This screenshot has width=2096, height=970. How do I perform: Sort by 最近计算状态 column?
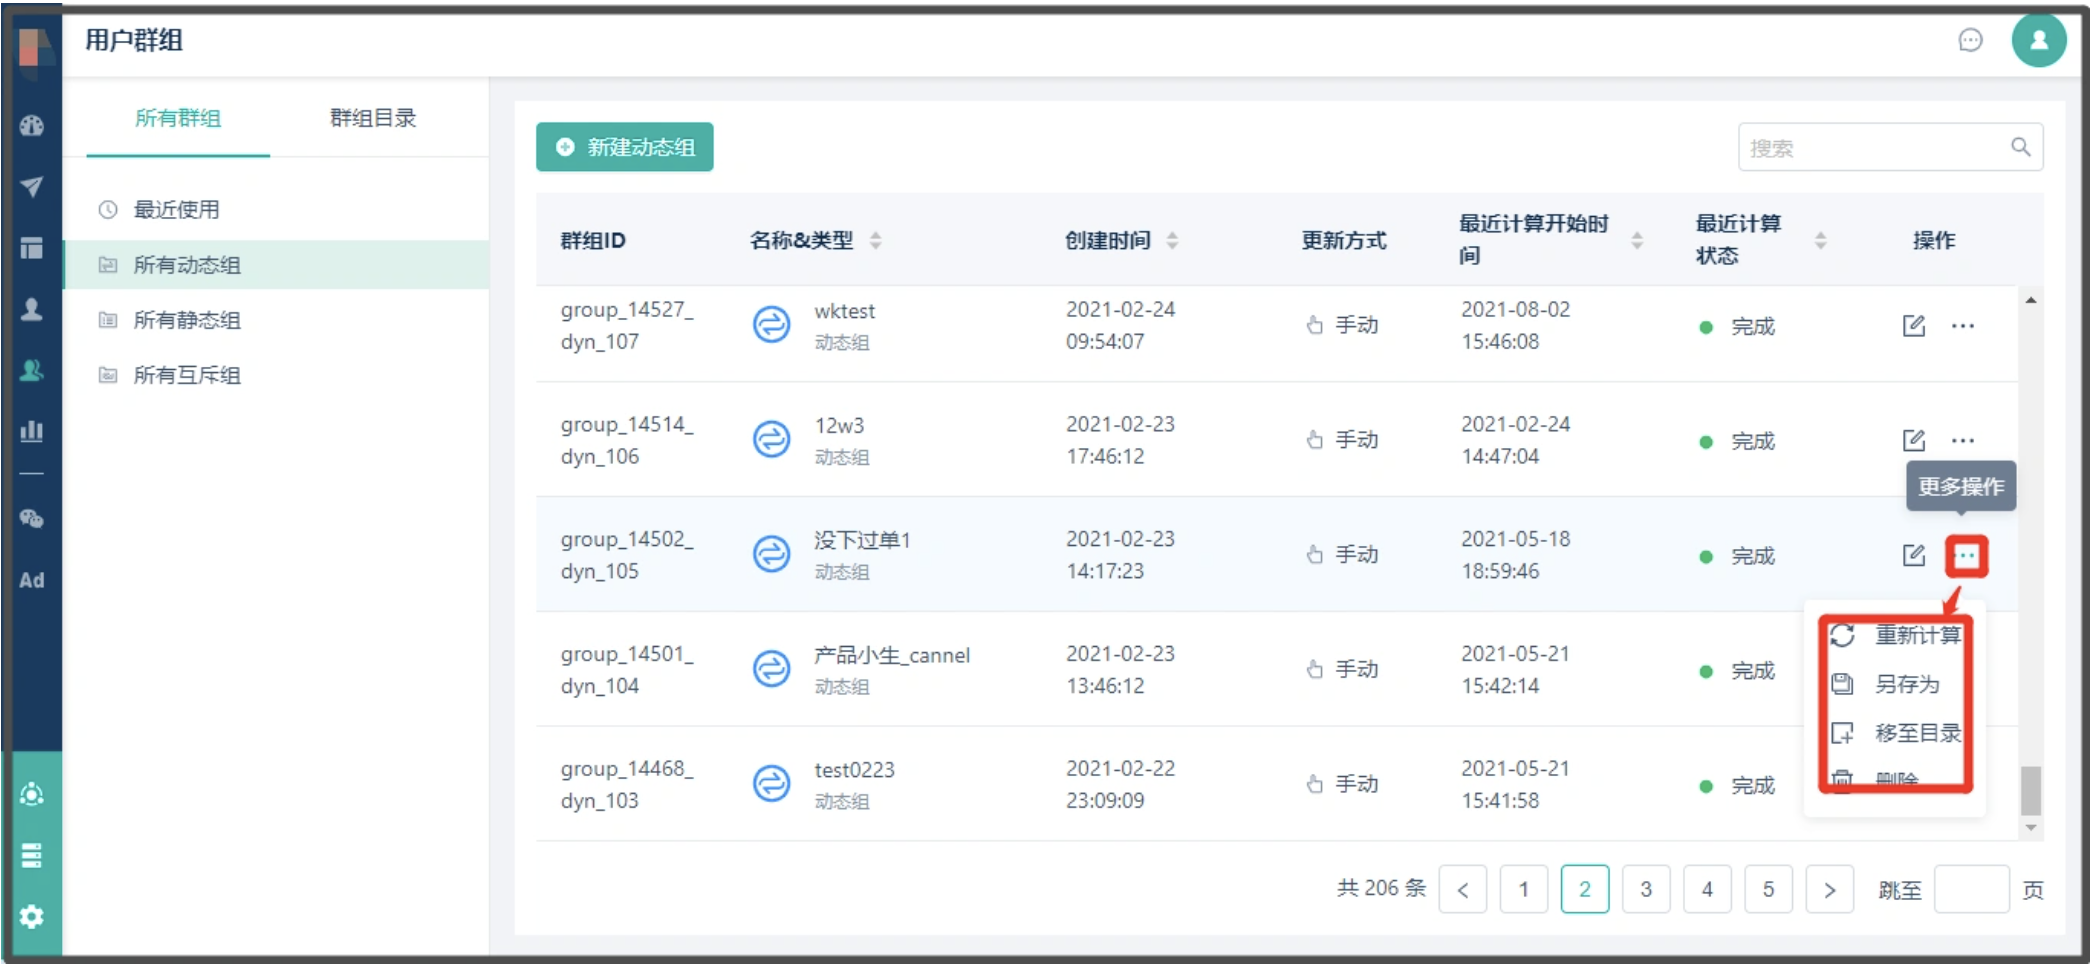(1820, 240)
